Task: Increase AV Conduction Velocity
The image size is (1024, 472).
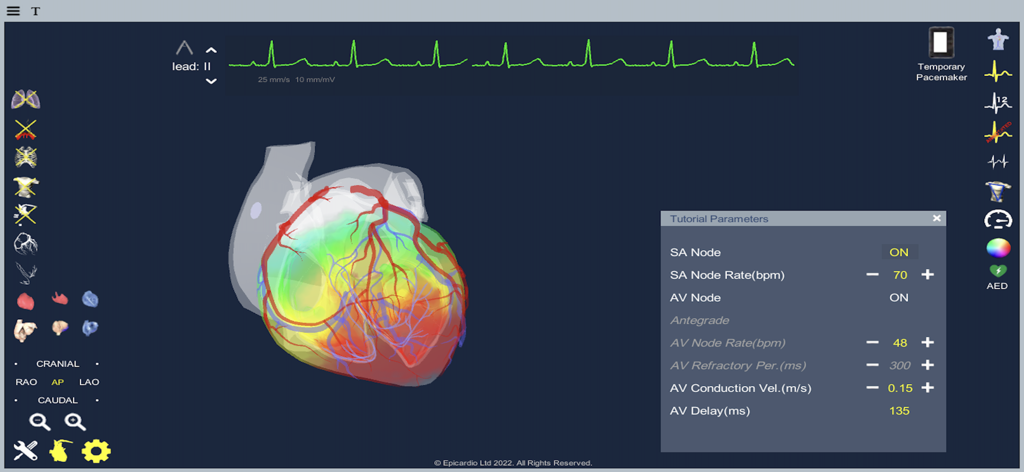Action: tap(927, 388)
